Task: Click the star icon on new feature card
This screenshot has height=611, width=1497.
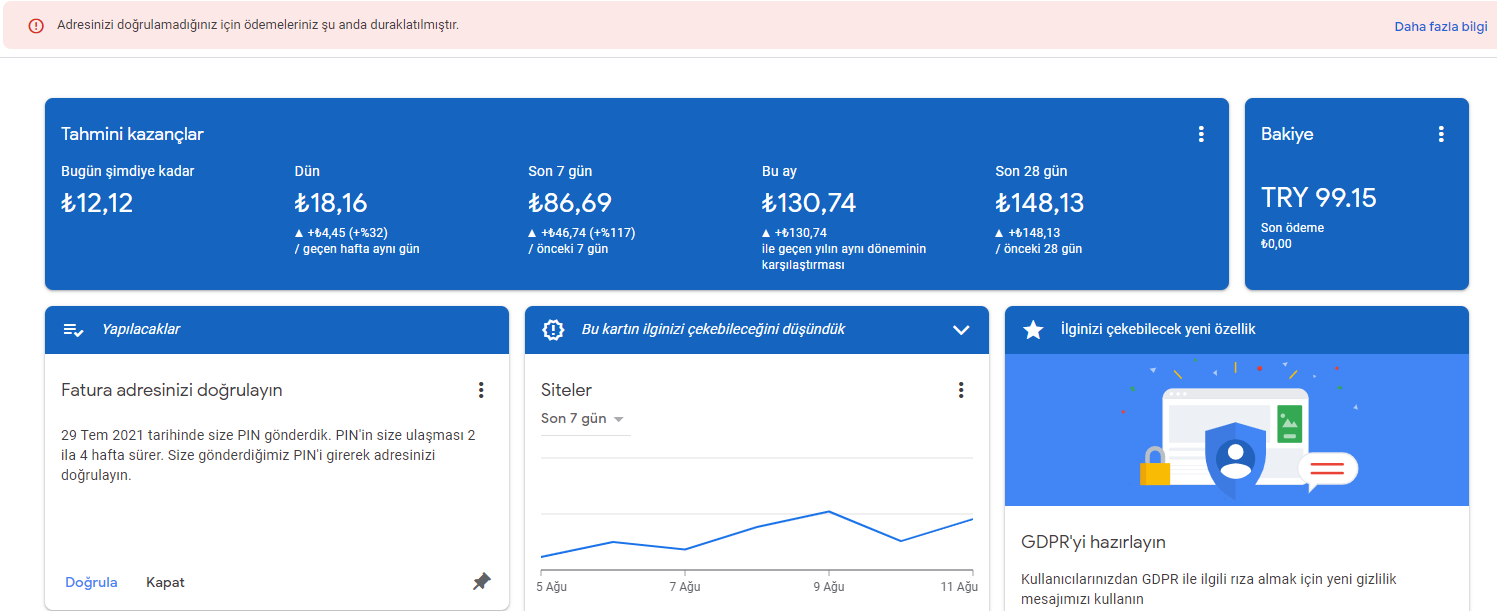Action: click(1033, 330)
